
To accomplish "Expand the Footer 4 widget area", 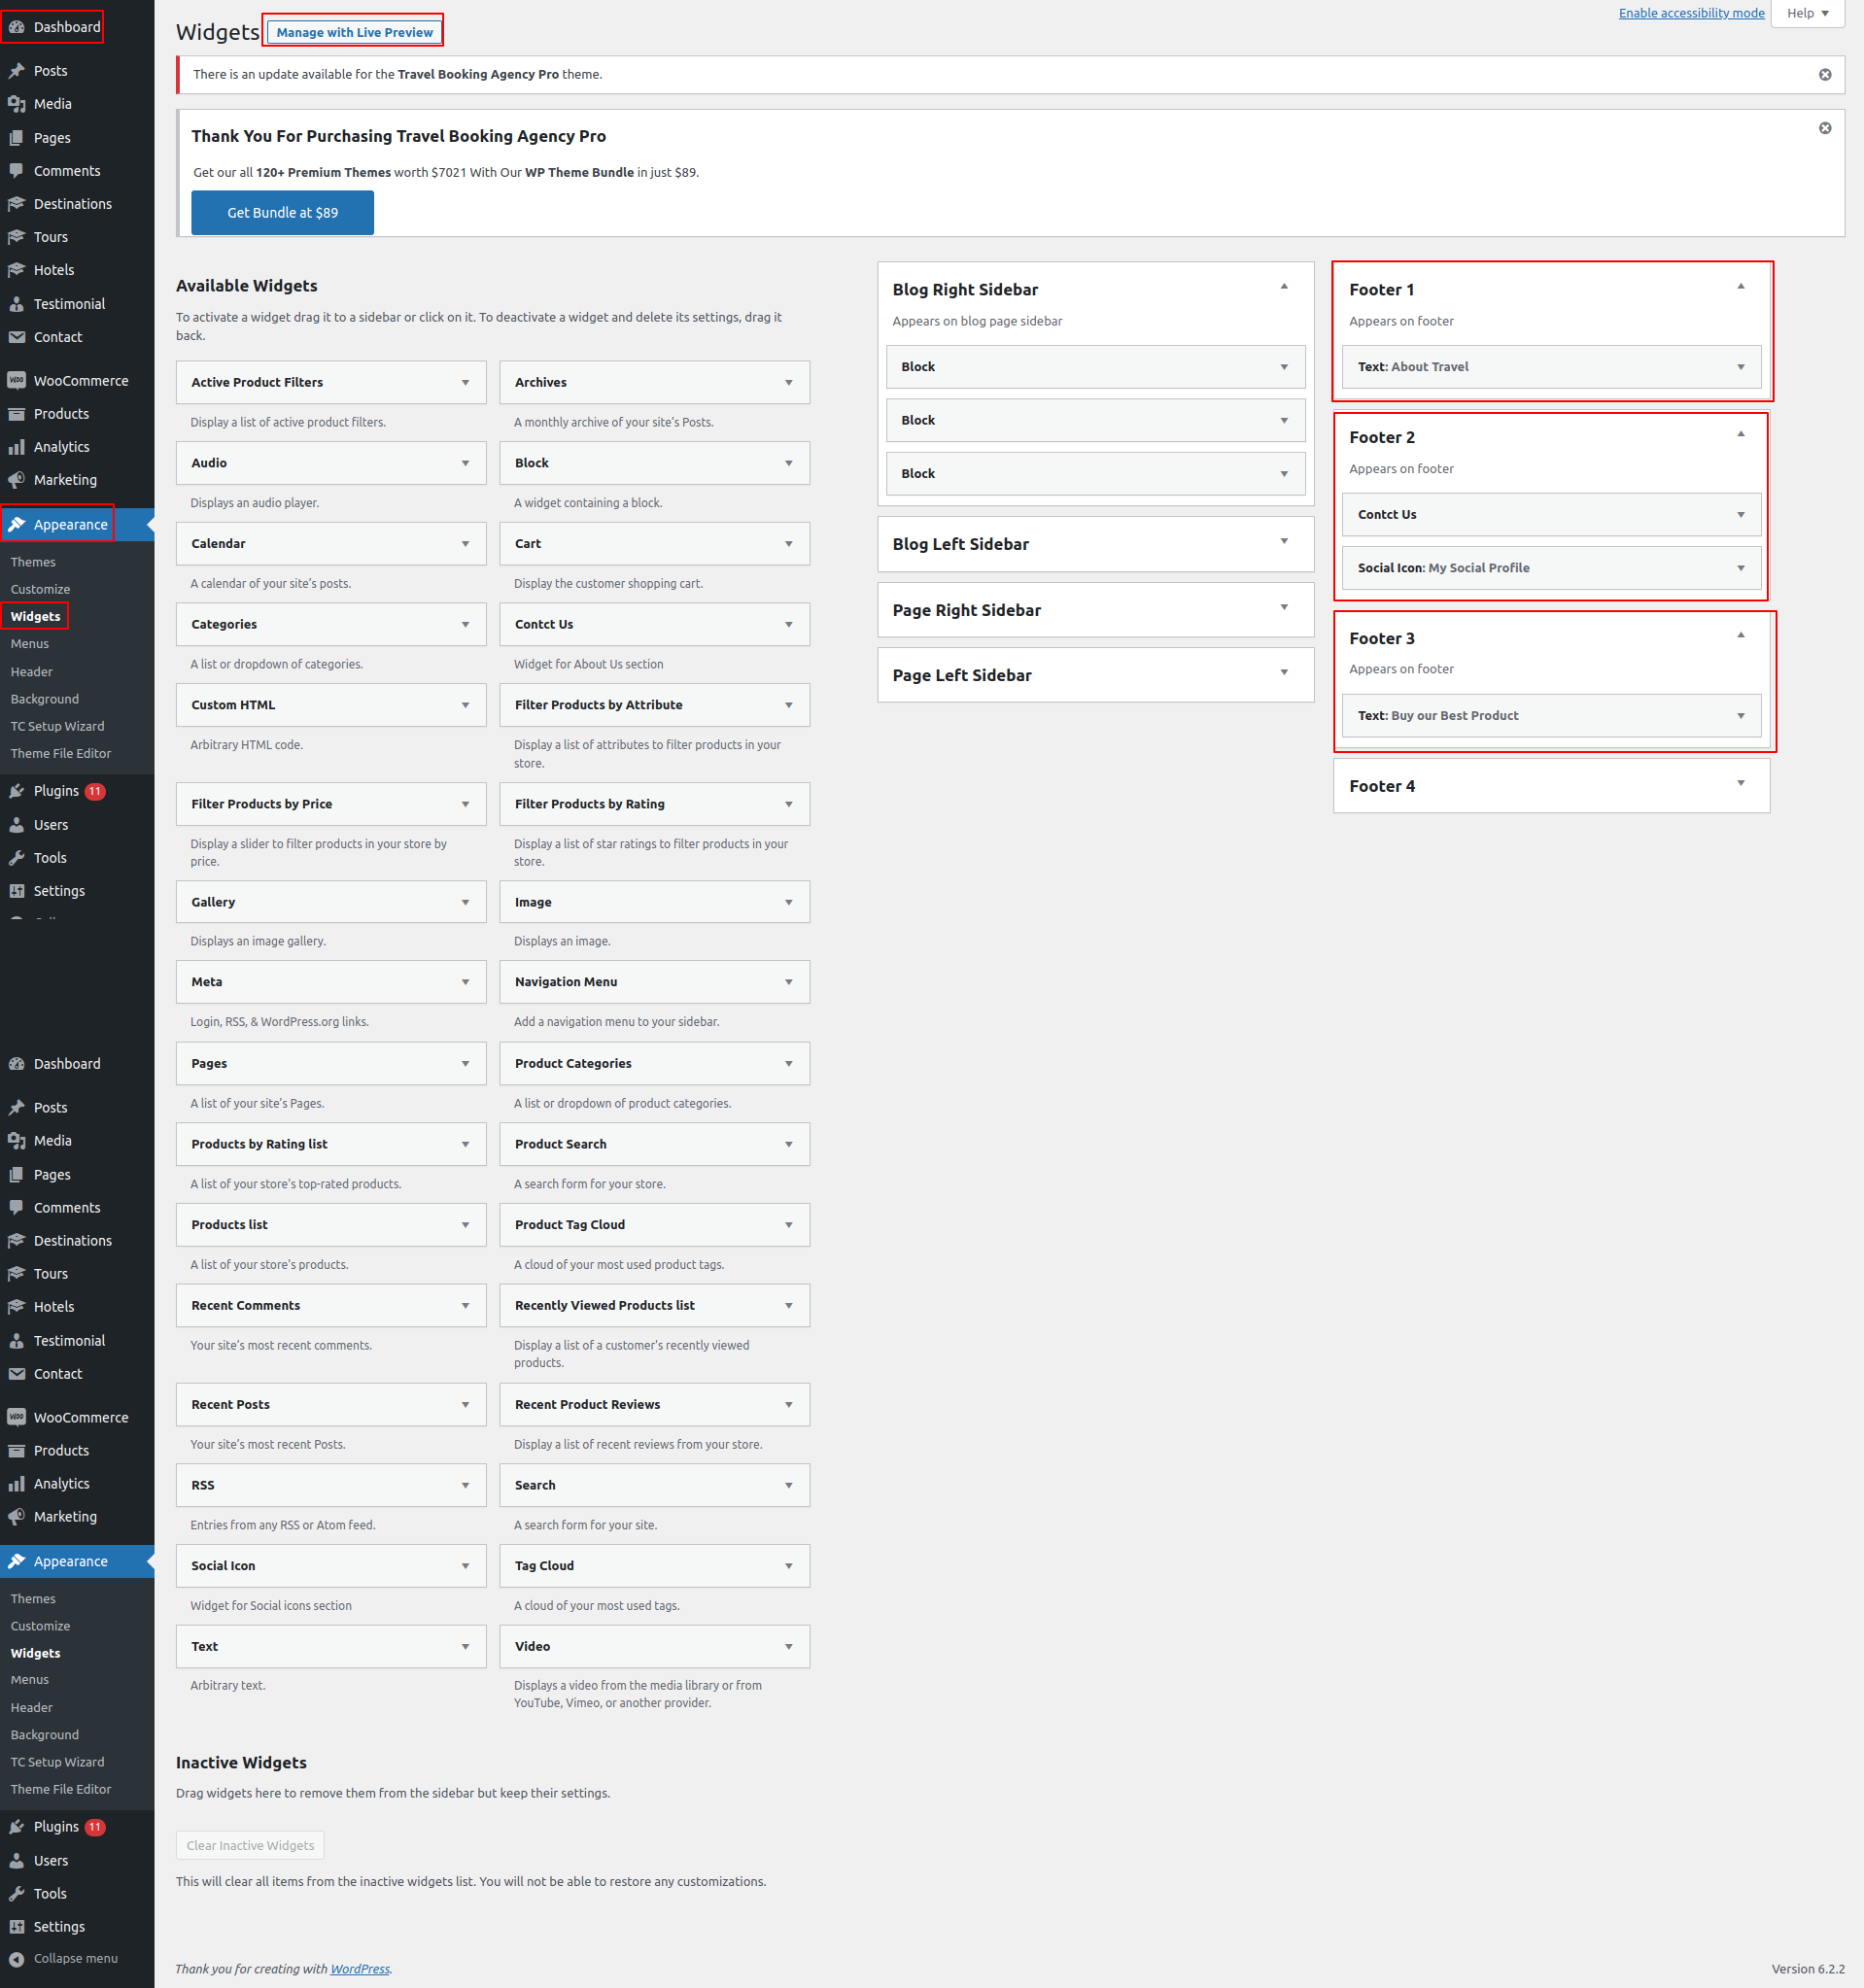I will [1741, 783].
